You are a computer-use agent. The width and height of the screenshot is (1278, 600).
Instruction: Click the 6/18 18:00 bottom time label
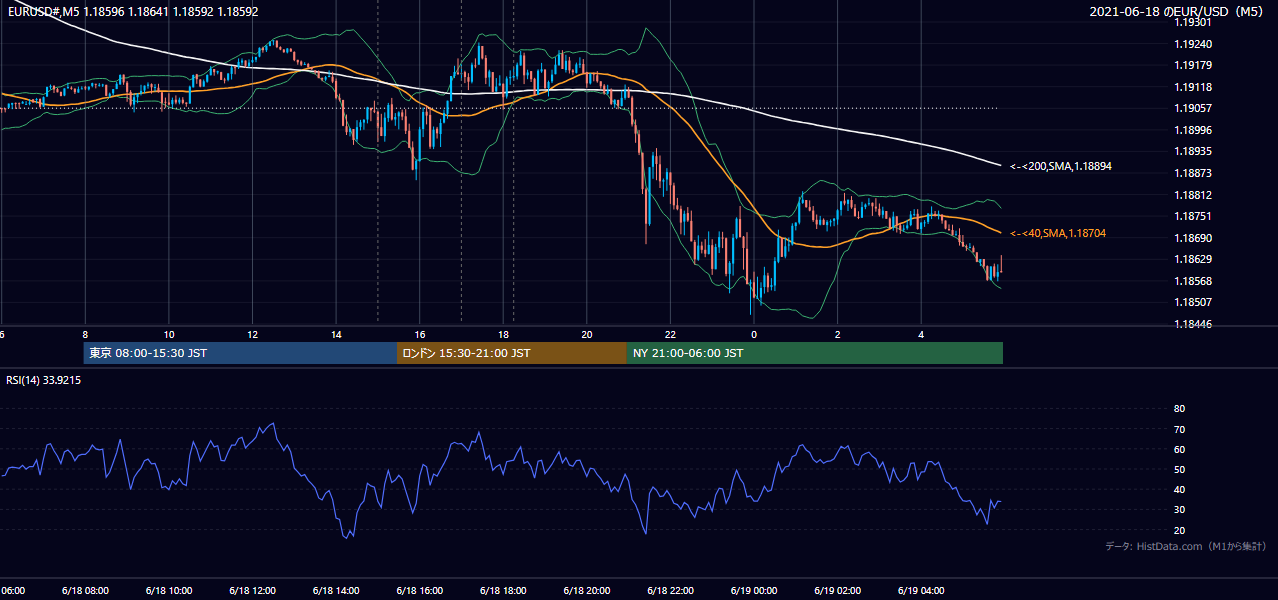(x=503, y=590)
